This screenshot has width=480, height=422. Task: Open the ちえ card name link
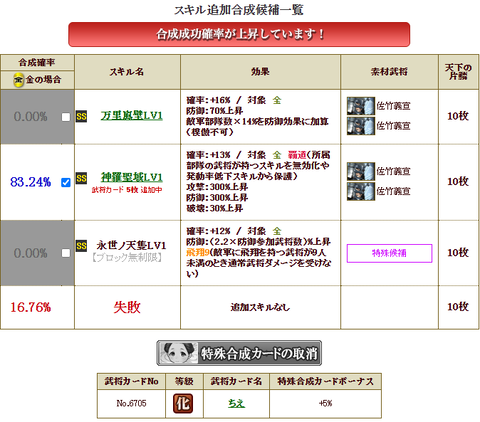pyautogui.click(x=236, y=403)
